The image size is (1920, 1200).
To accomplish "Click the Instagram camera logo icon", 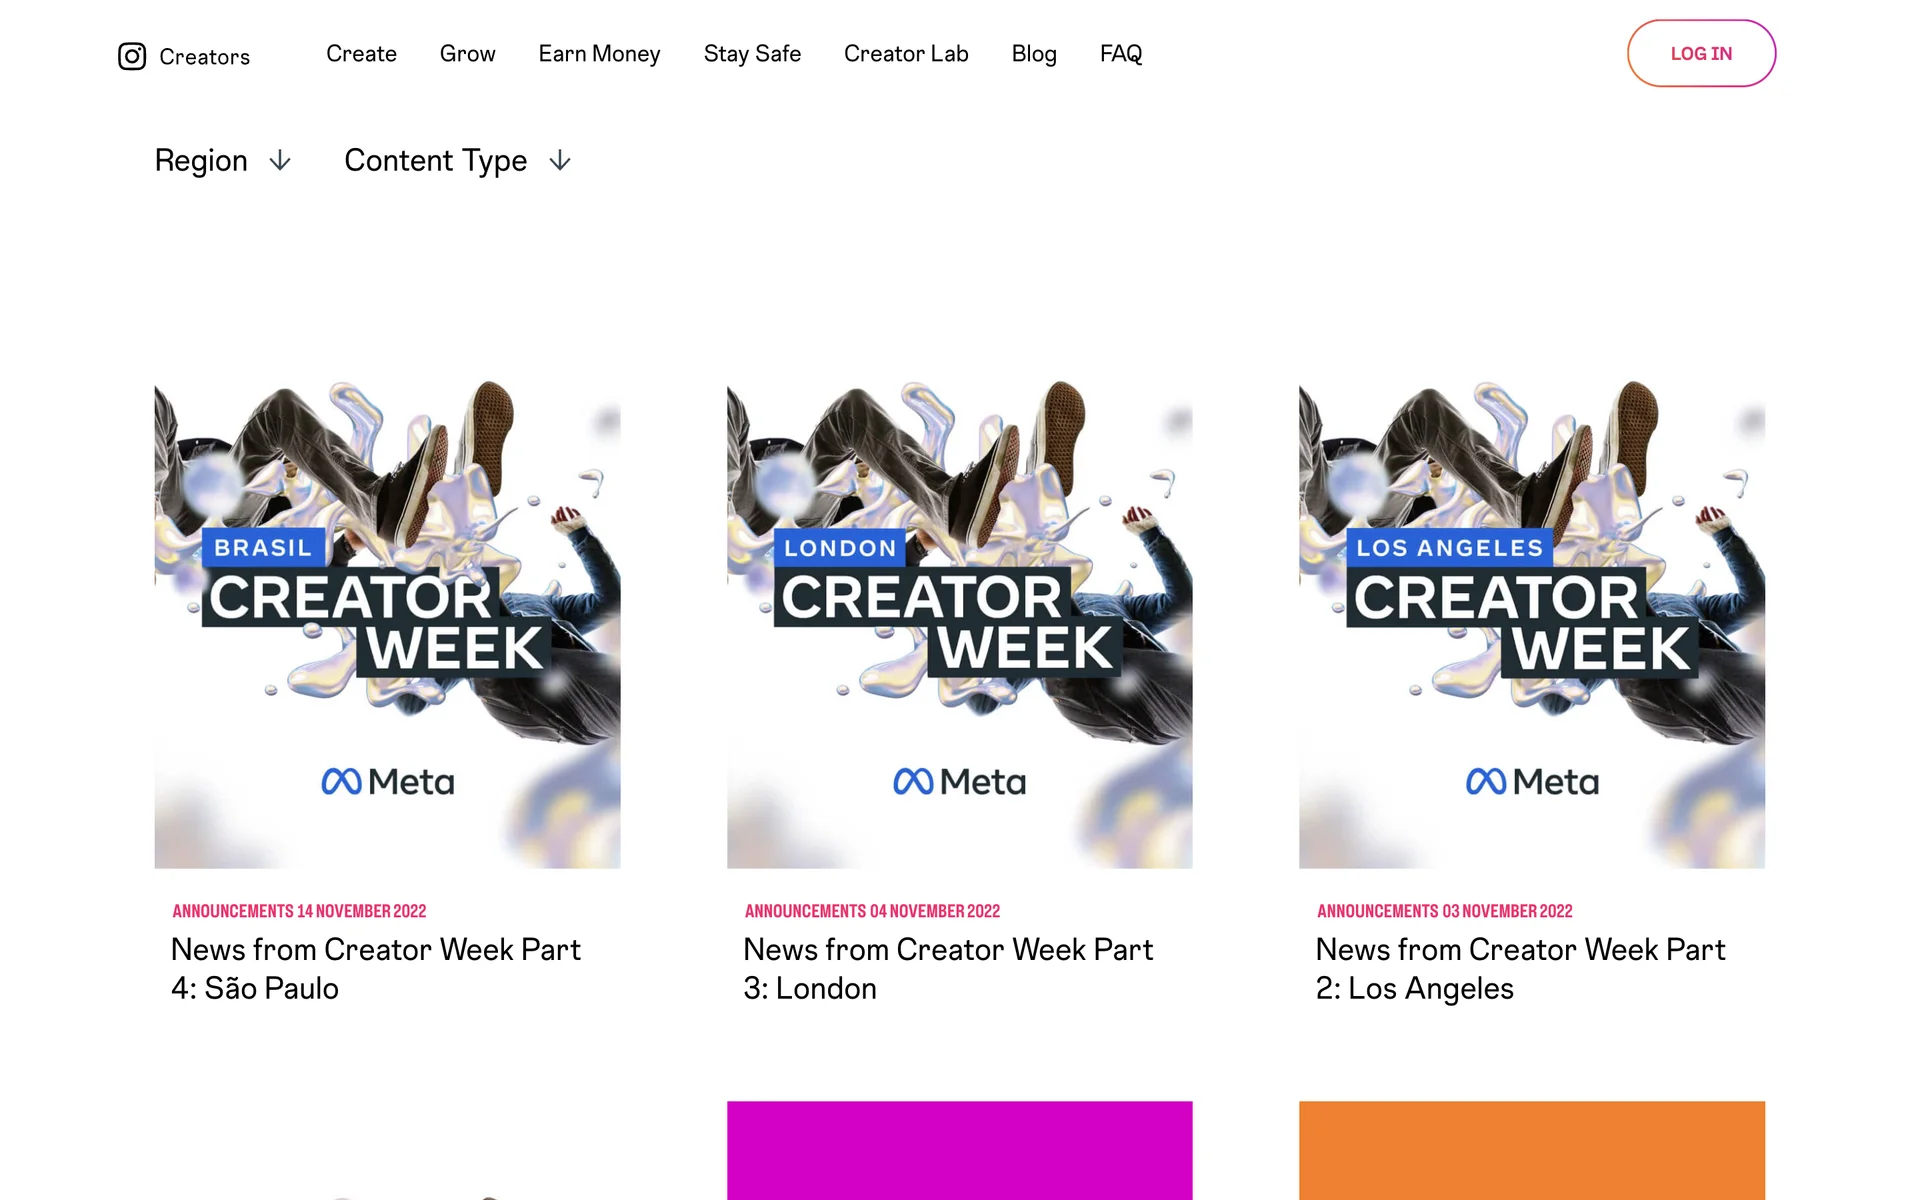I will 132,56.
